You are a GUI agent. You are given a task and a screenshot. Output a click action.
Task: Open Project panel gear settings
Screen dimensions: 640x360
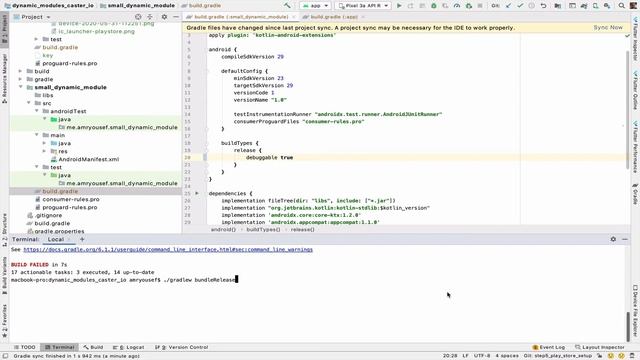point(164,17)
